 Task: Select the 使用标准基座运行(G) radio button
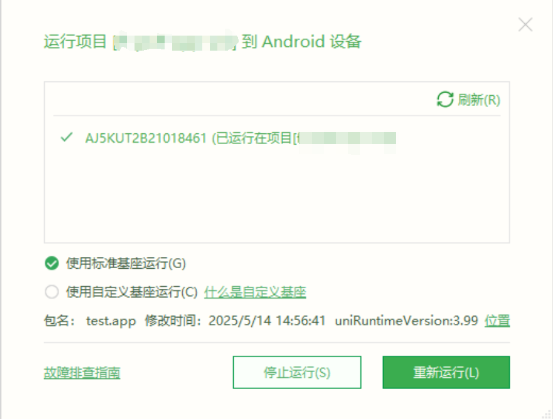click(x=52, y=263)
